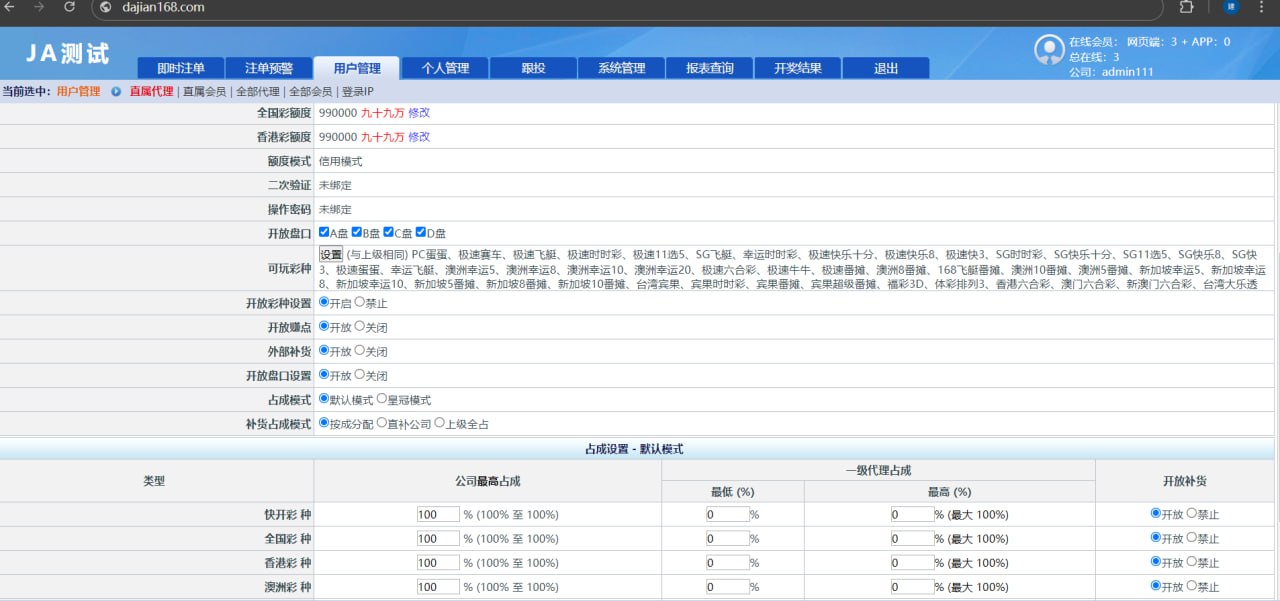Choose 直补公司 for 补货占成模式

(381, 423)
